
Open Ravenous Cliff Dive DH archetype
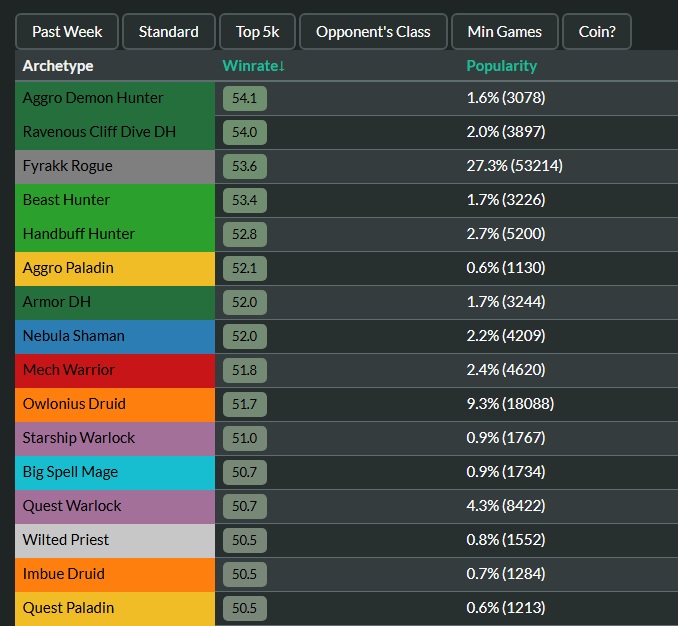[x=115, y=132]
